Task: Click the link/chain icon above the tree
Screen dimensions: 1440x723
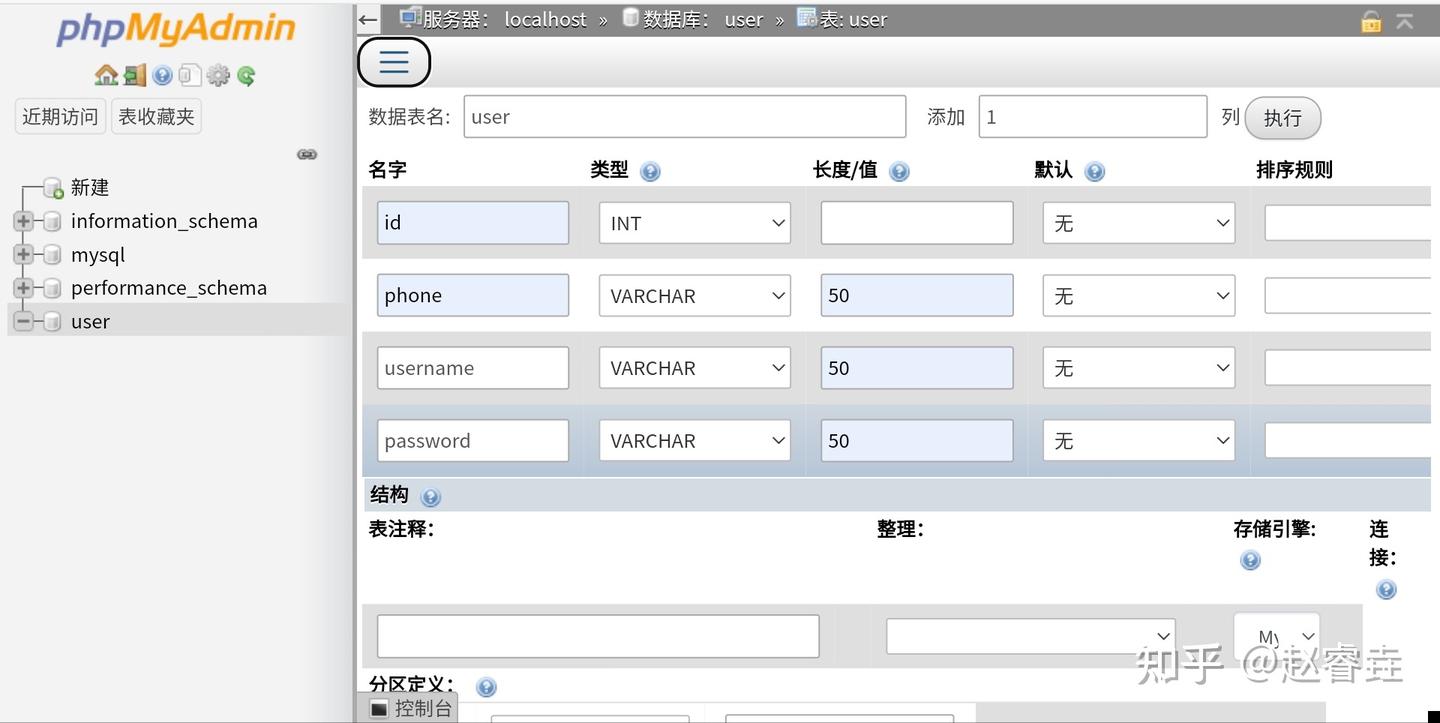Action: [306, 154]
